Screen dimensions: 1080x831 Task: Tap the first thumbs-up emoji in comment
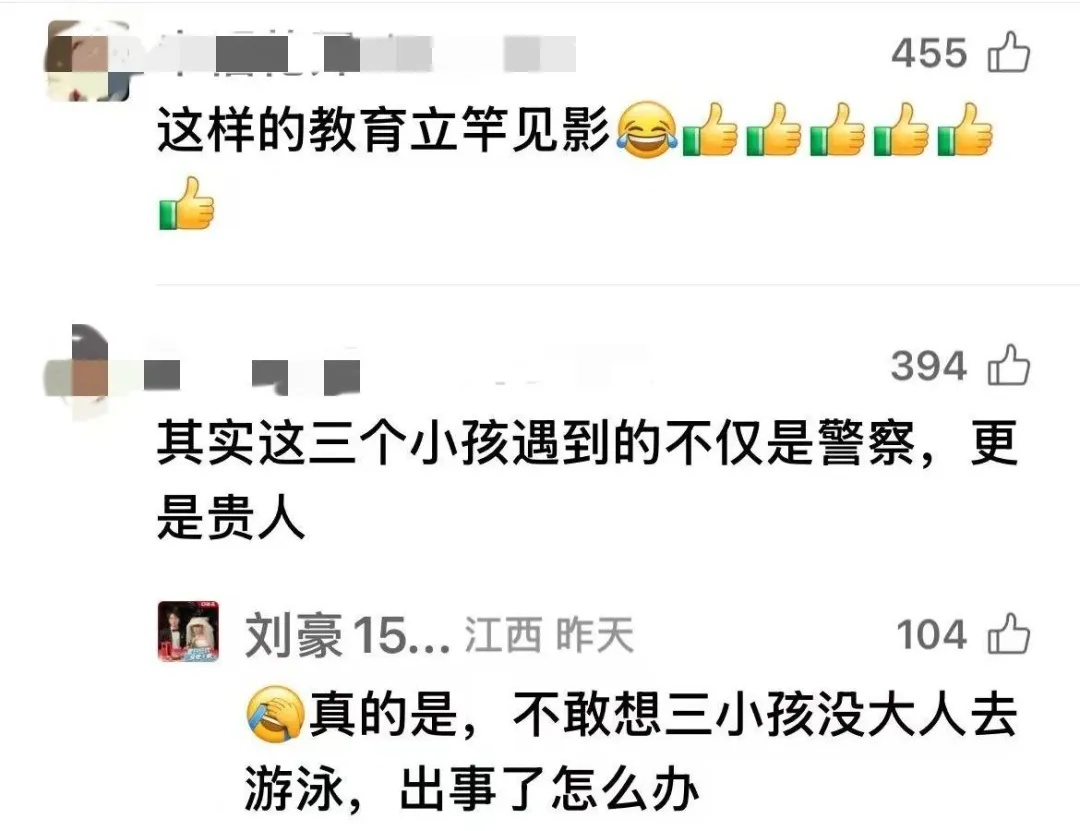710,131
